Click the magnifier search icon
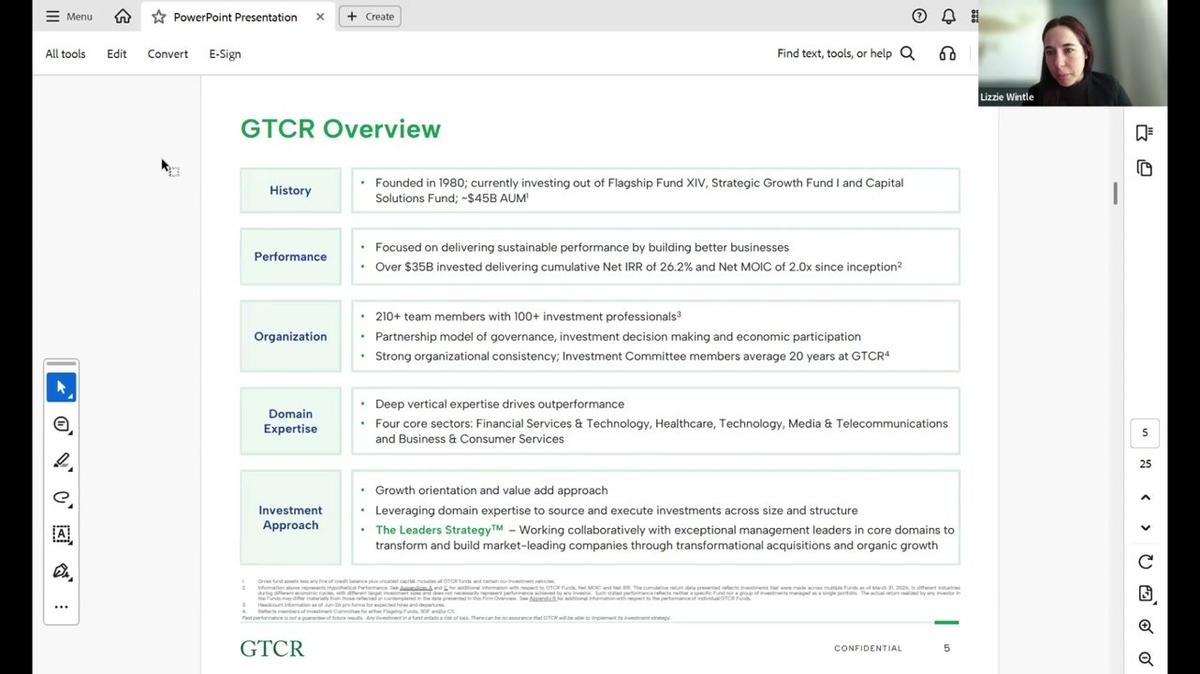This screenshot has width=1200, height=674. [907, 54]
